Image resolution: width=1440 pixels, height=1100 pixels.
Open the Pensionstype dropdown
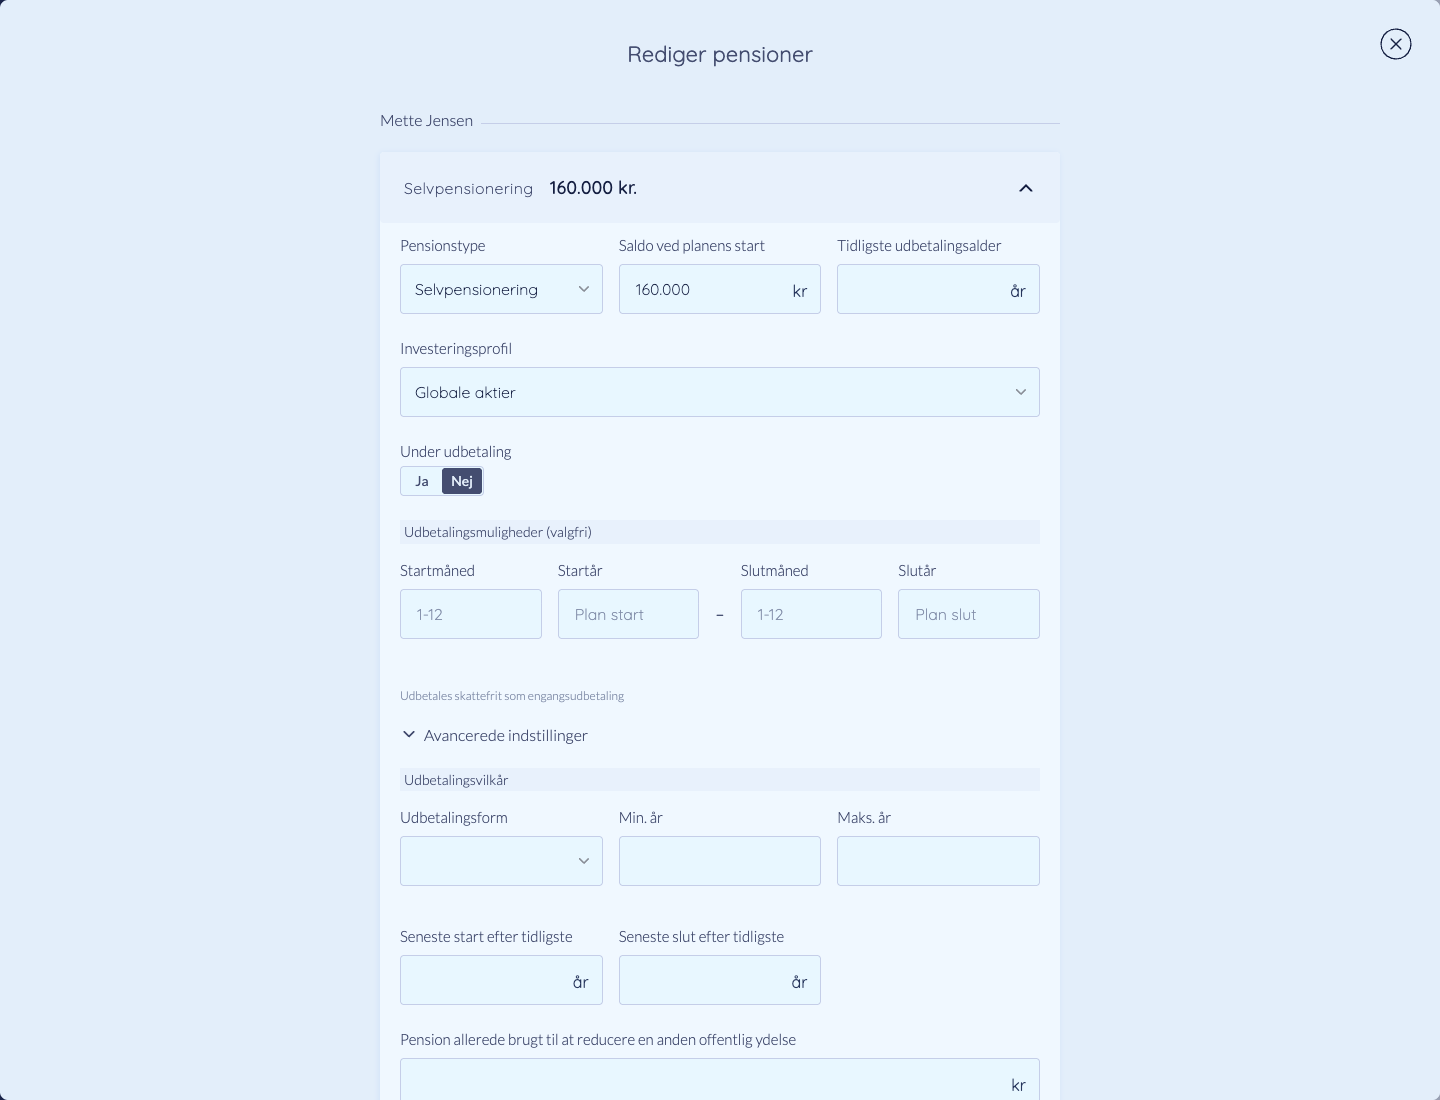pyautogui.click(x=501, y=289)
